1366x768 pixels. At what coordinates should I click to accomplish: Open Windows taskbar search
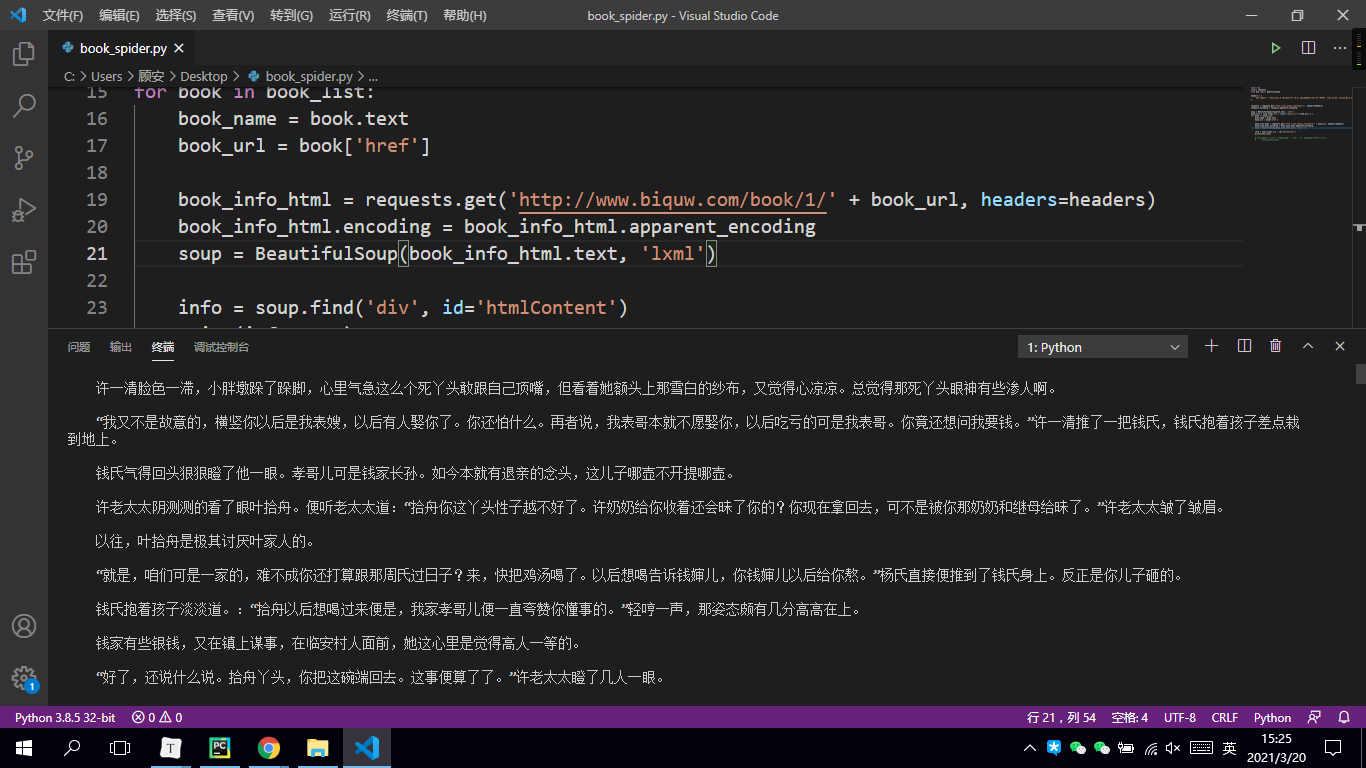point(72,747)
